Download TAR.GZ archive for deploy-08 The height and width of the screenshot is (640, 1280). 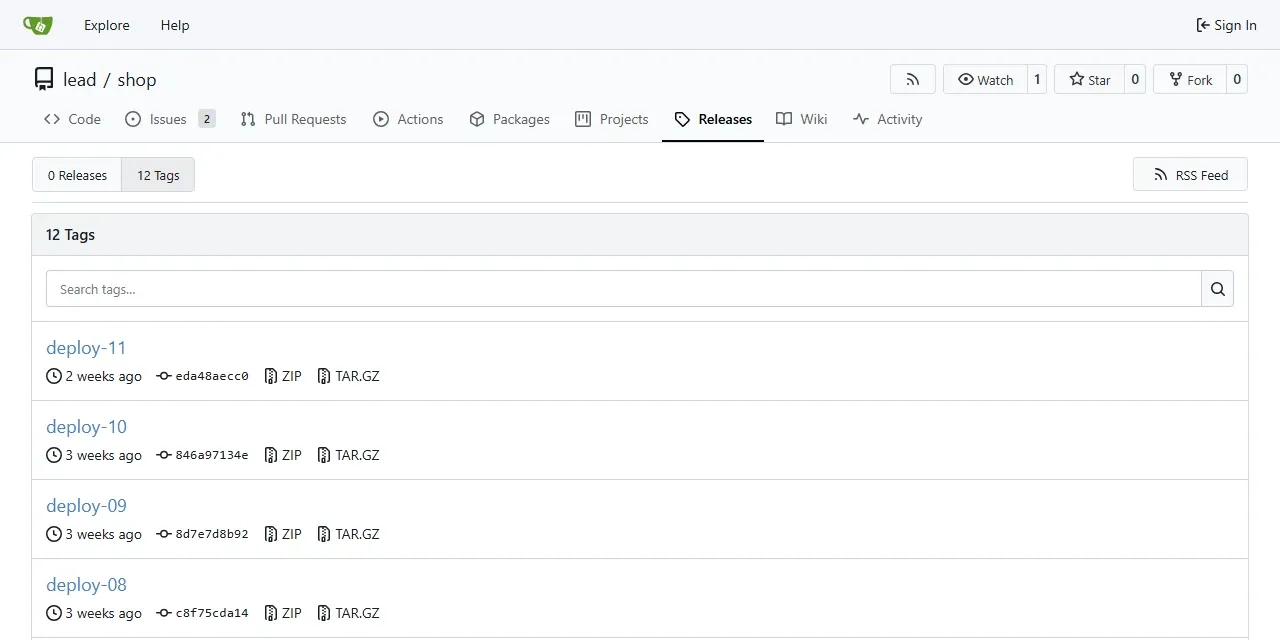click(x=348, y=613)
